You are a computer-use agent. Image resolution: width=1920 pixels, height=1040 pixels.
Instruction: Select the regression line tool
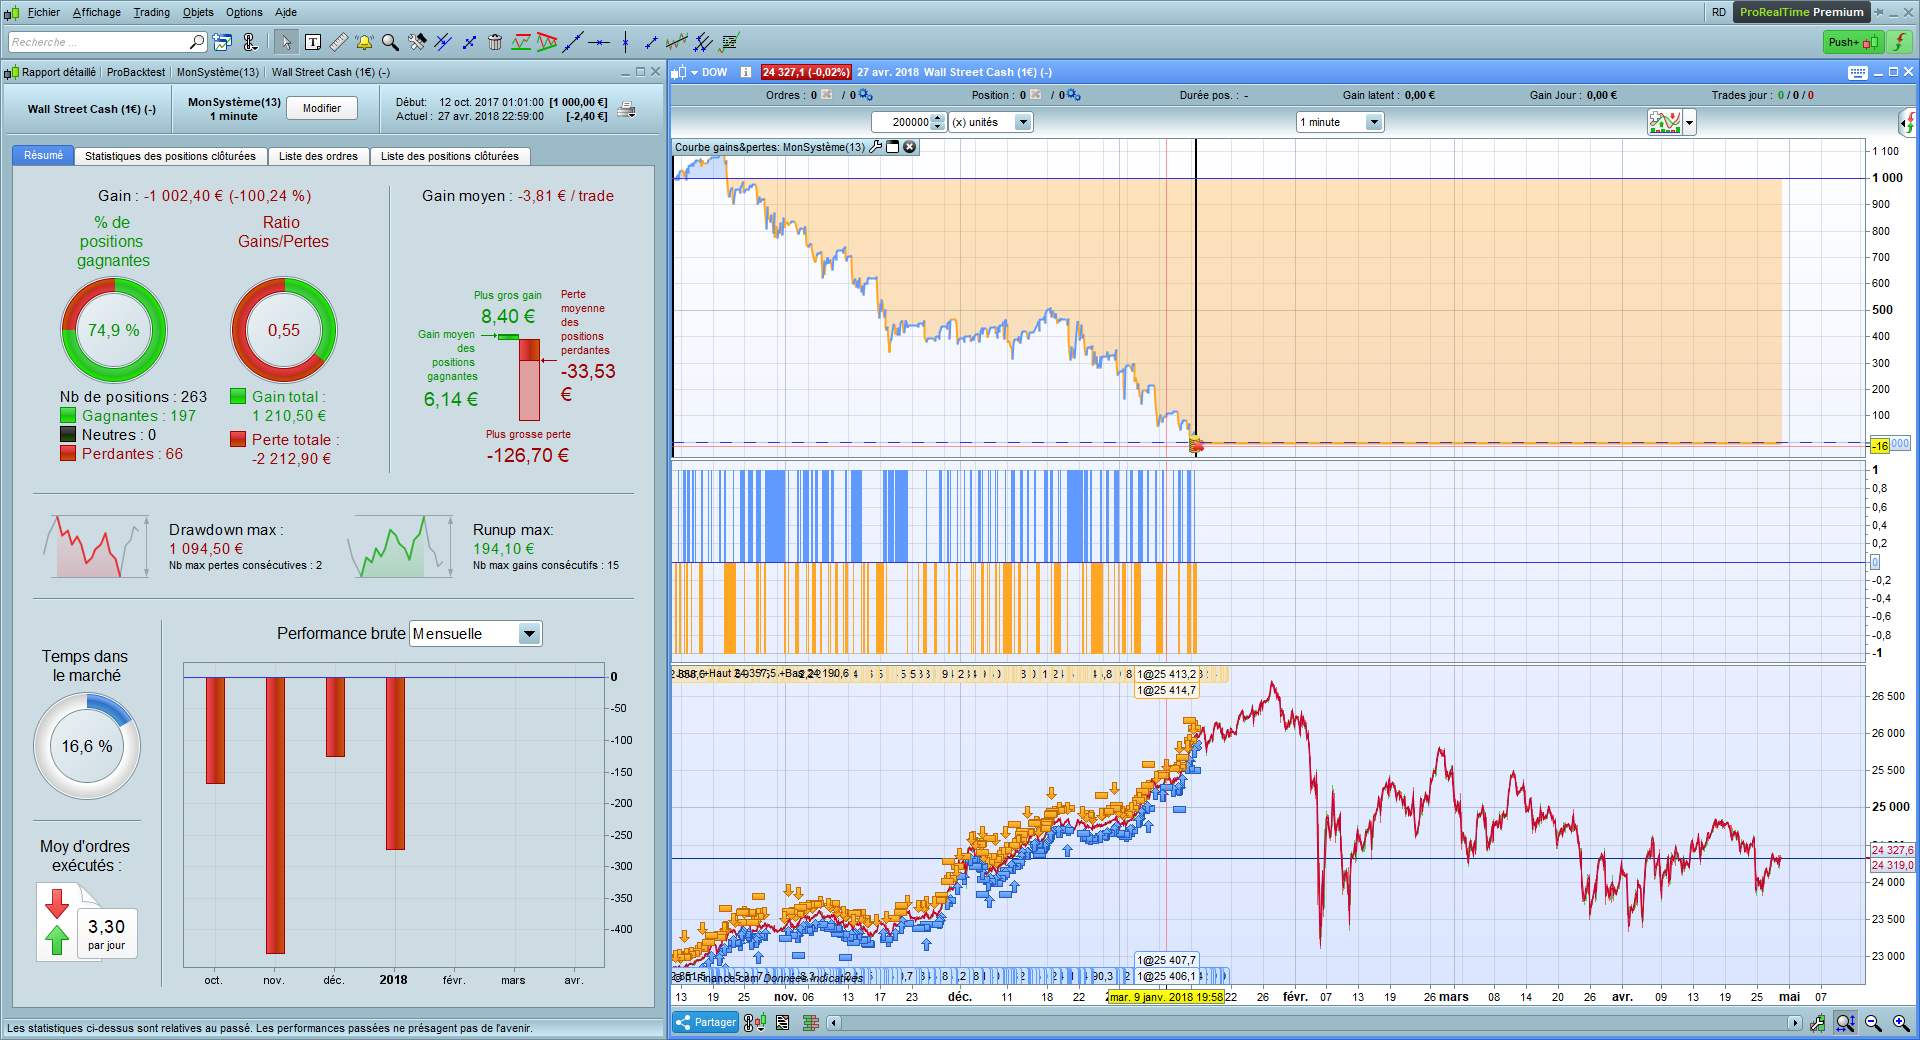click(677, 42)
